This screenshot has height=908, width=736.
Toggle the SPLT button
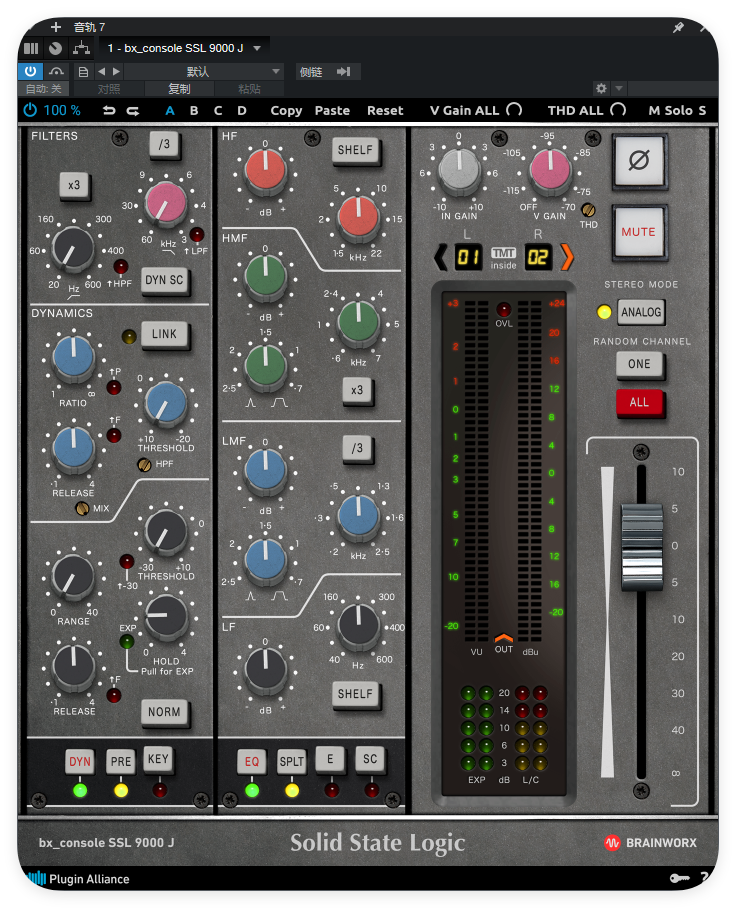click(291, 761)
